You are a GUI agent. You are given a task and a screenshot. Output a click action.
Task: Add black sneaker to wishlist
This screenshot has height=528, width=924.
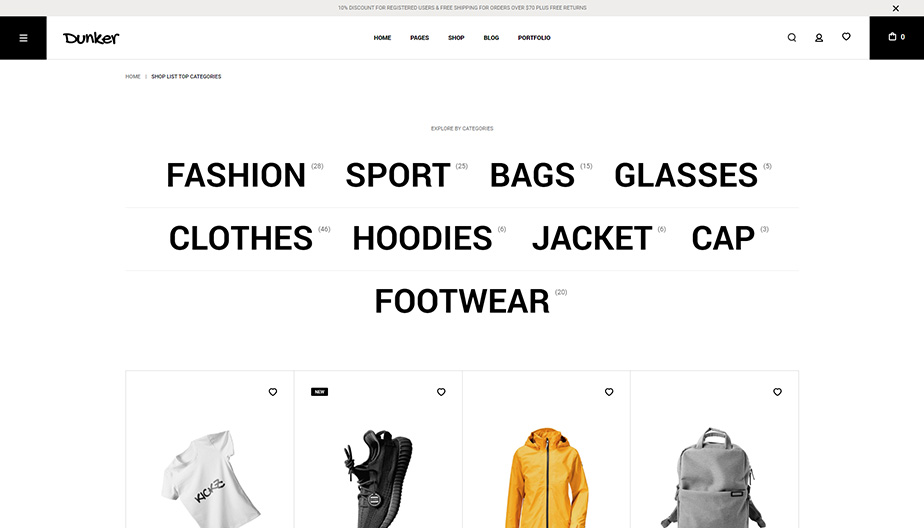click(x=441, y=392)
